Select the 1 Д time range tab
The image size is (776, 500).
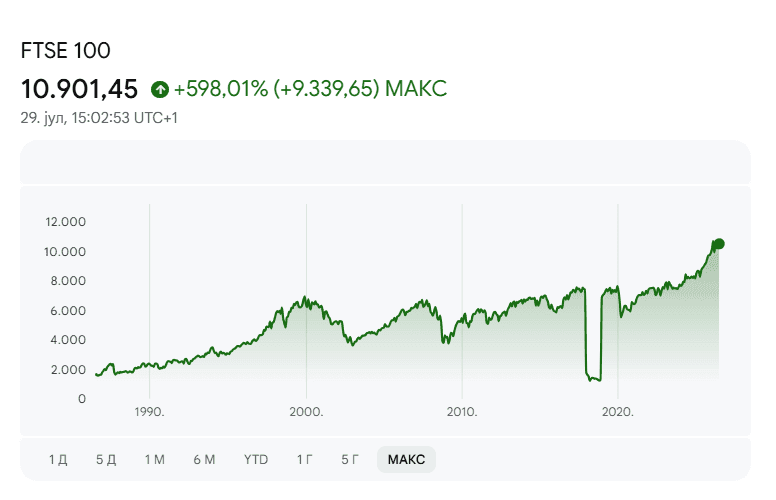pos(58,459)
